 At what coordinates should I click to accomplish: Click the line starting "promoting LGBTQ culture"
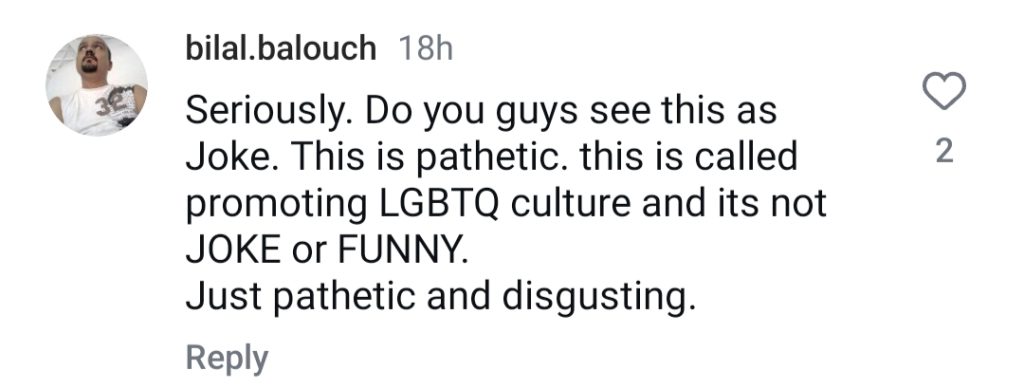506,206
